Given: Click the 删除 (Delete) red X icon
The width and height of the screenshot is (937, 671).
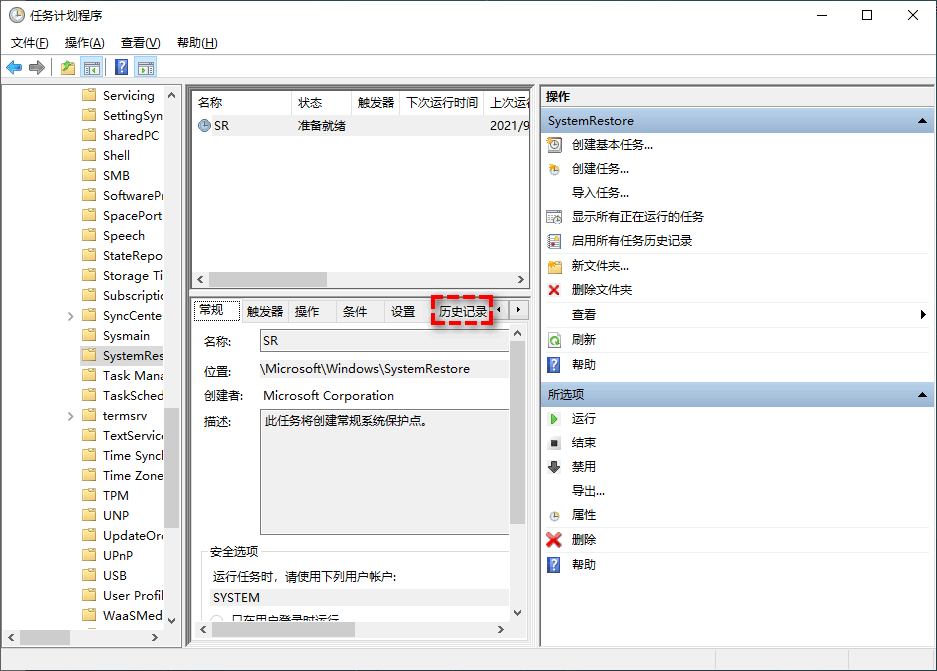Looking at the screenshot, I should click(553, 539).
